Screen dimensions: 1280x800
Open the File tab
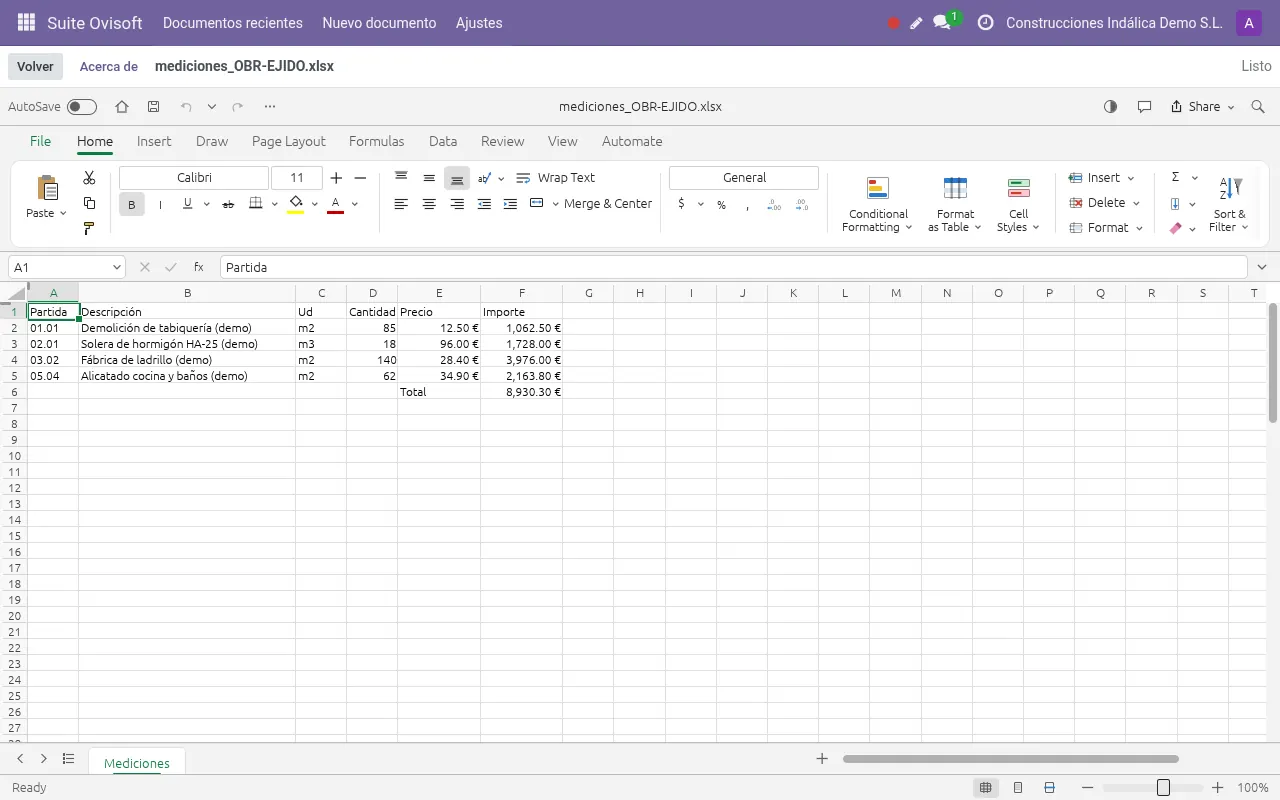[40, 141]
